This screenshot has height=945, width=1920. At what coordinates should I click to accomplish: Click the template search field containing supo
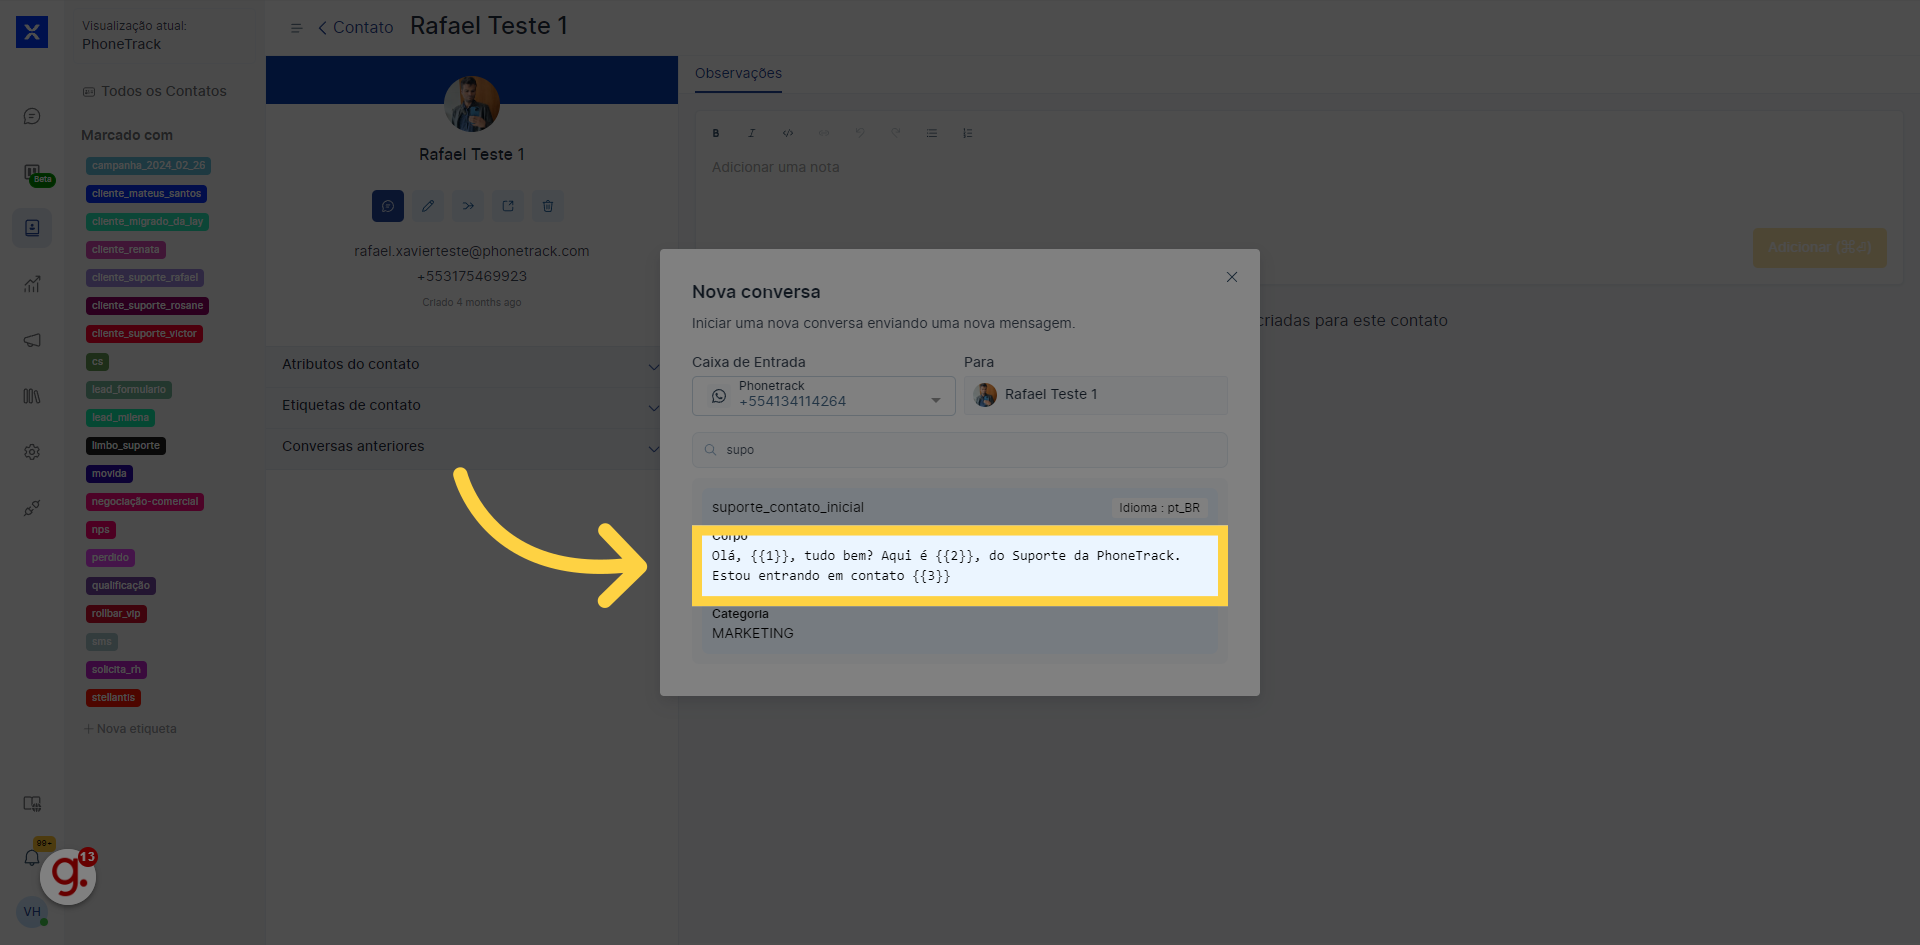coord(960,450)
